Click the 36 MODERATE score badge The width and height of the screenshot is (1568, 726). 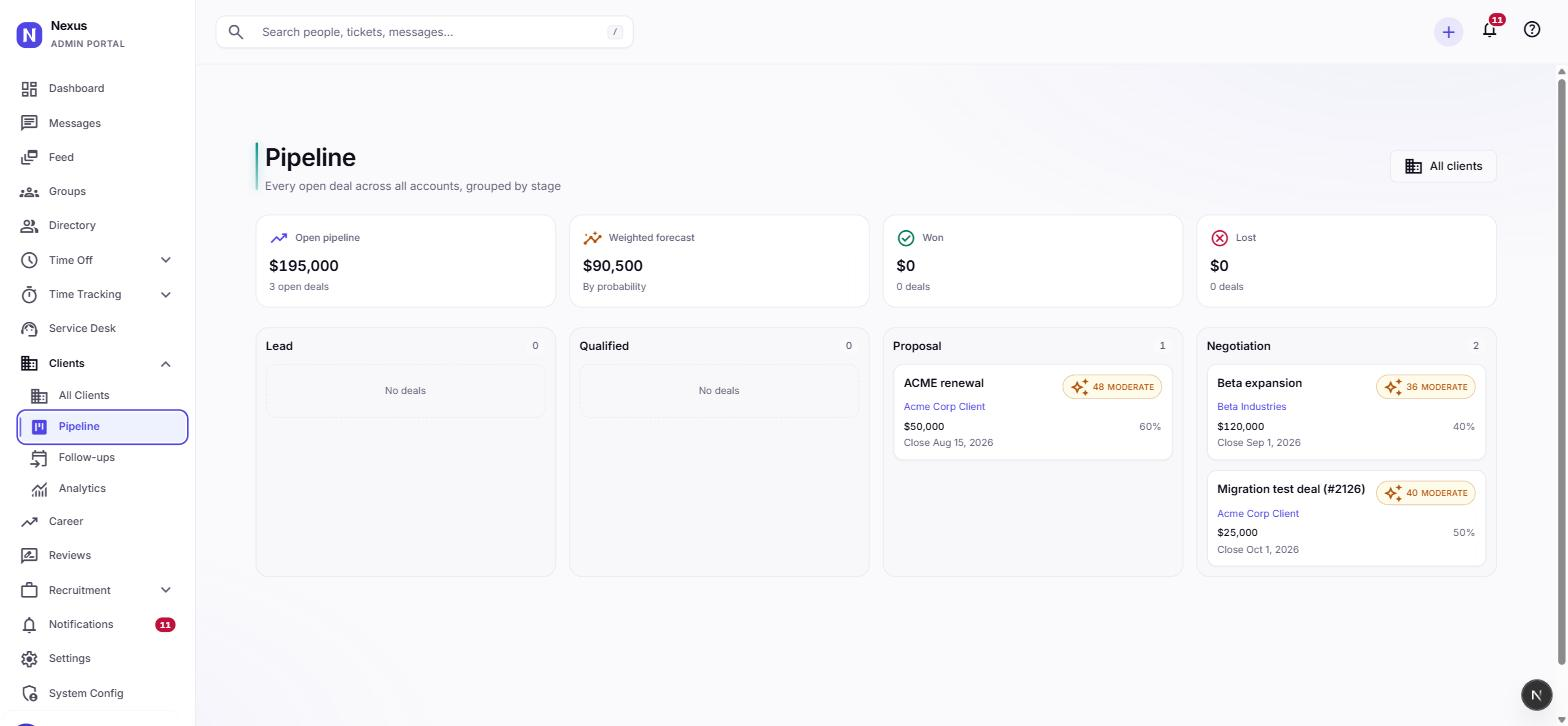pos(1426,387)
